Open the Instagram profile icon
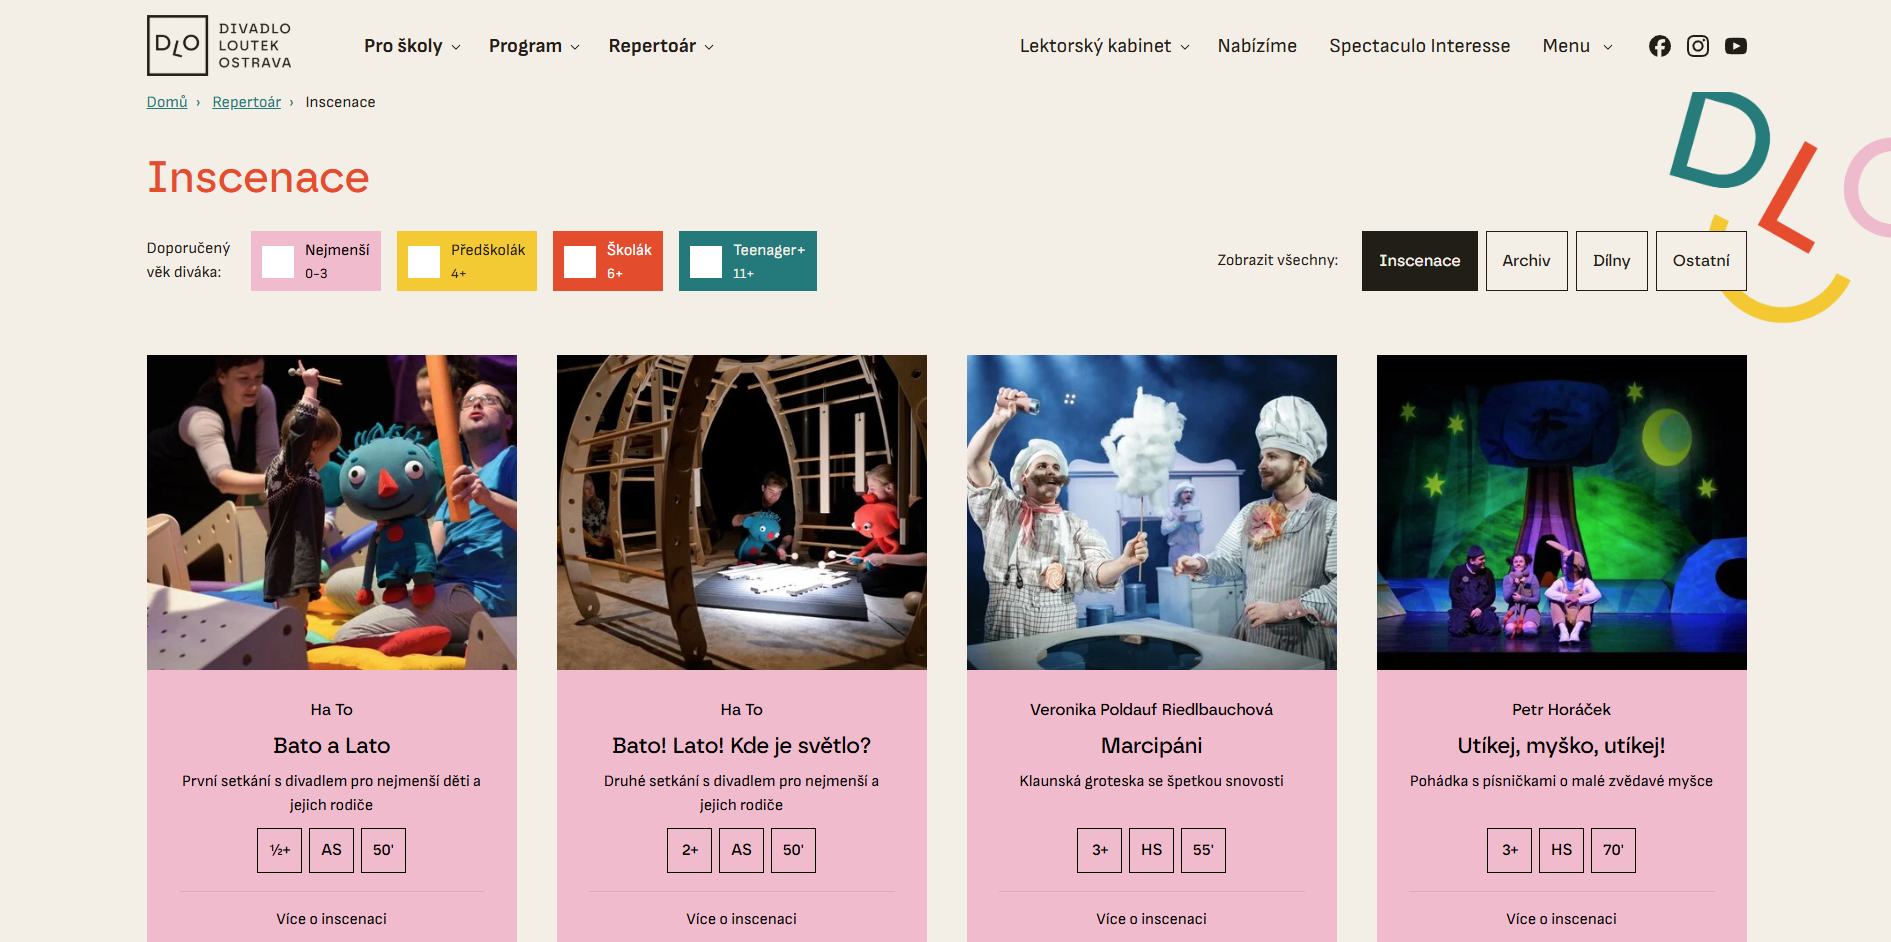Viewport: 1891px width, 942px height. (1697, 46)
